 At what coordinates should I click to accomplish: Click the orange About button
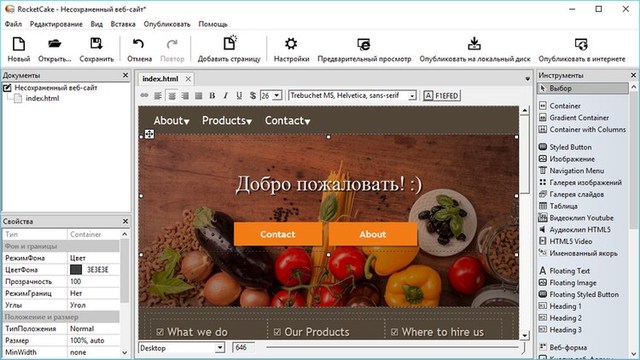[x=373, y=234]
